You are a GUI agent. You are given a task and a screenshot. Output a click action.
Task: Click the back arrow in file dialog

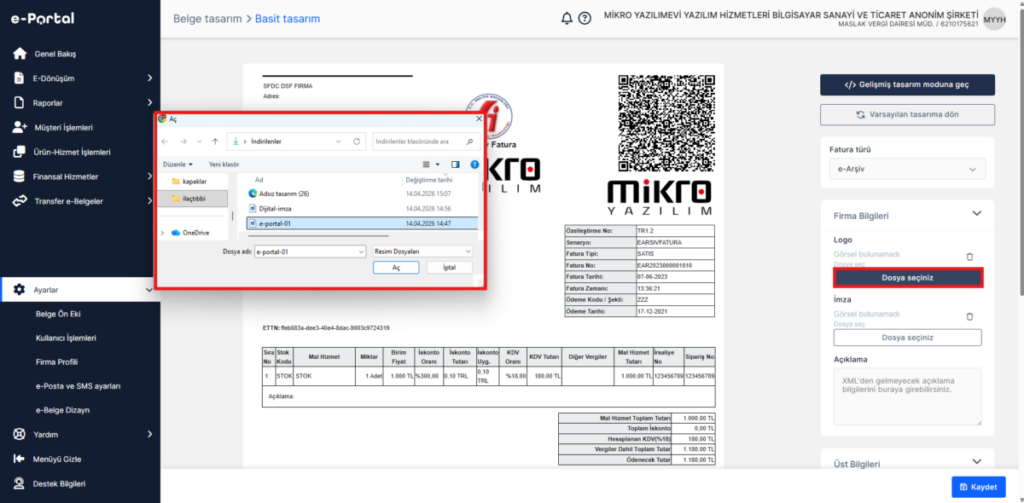click(x=165, y=141)
